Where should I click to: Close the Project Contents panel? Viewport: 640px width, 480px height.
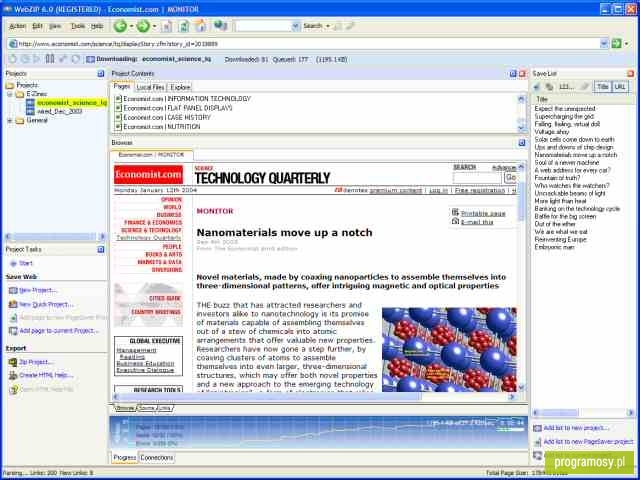tap(522, 73)
